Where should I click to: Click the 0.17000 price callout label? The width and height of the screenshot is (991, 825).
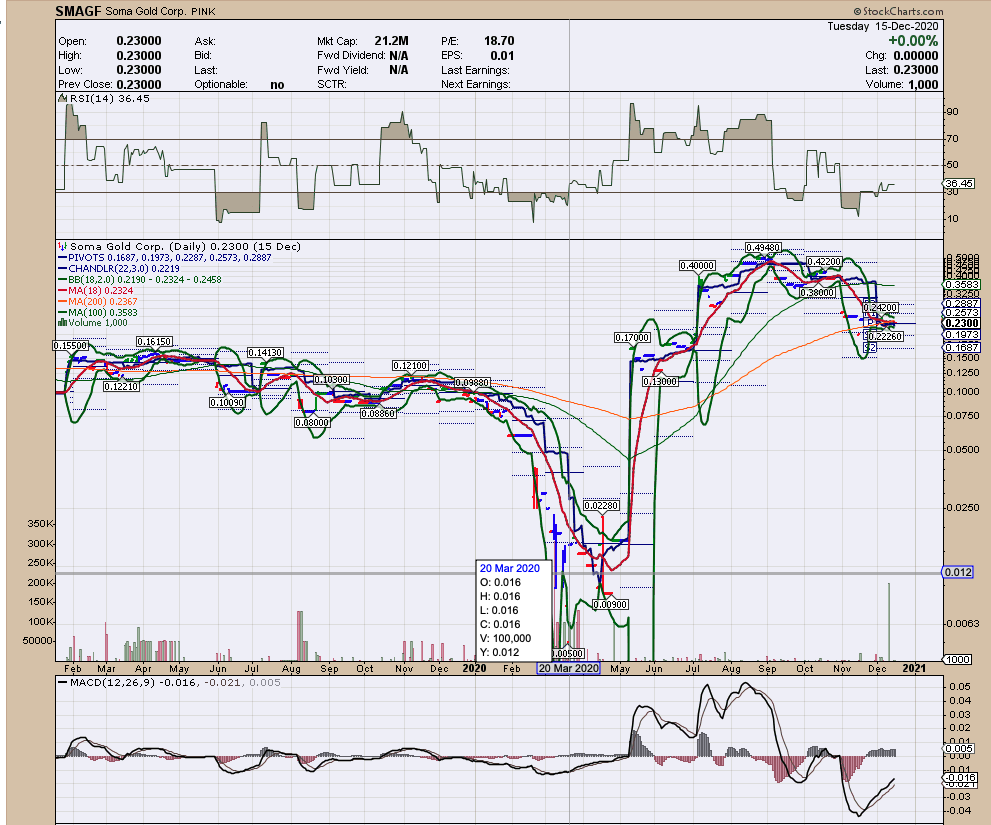pyautogui.click(x=633, y=339)
